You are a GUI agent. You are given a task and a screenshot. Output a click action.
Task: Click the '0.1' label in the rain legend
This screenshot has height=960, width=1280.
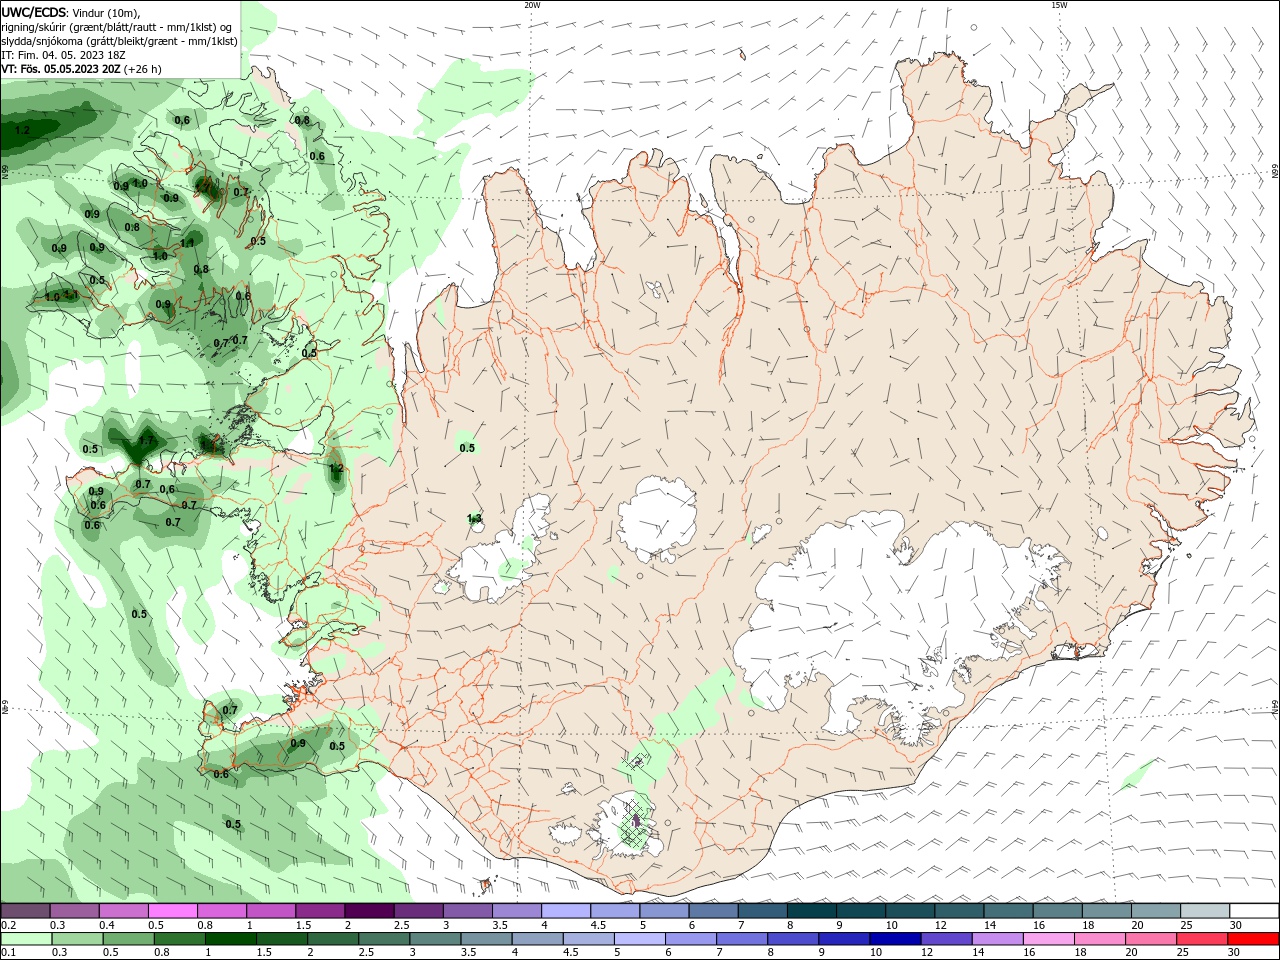pyautogui.click(x=9, y=953)
